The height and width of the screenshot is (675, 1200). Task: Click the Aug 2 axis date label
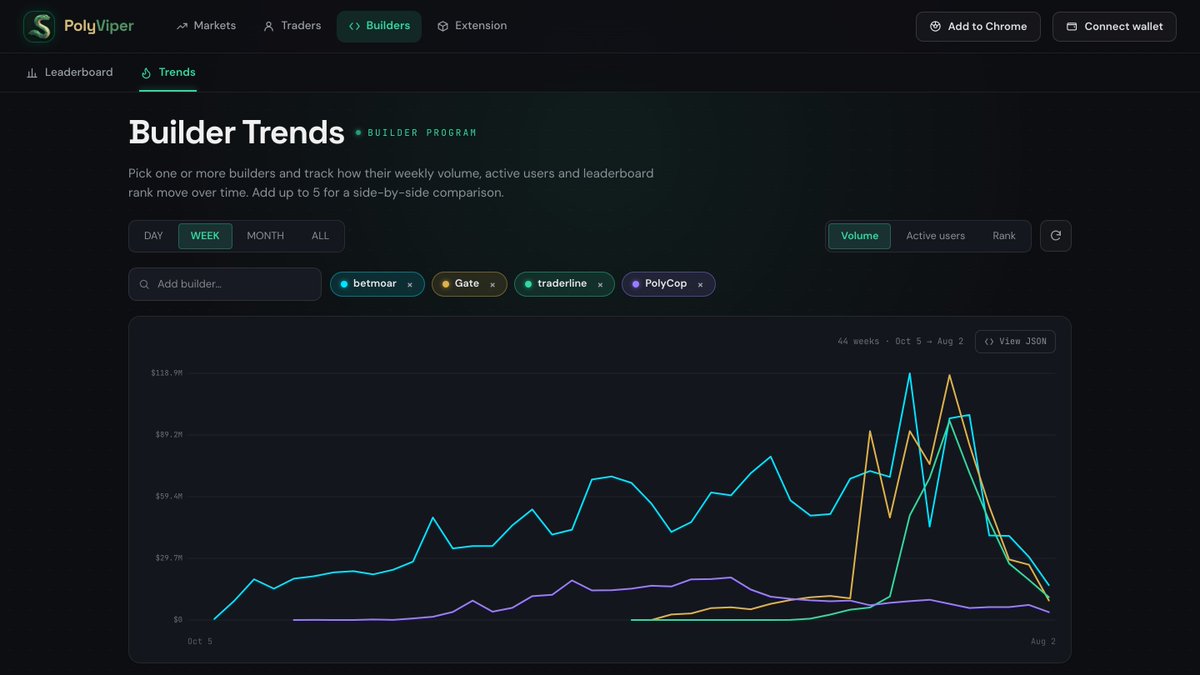1043,641
